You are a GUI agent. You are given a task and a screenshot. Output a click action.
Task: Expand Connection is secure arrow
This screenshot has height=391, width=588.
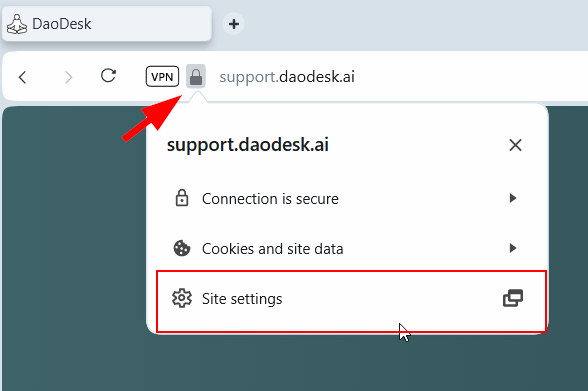pos(513,198)
